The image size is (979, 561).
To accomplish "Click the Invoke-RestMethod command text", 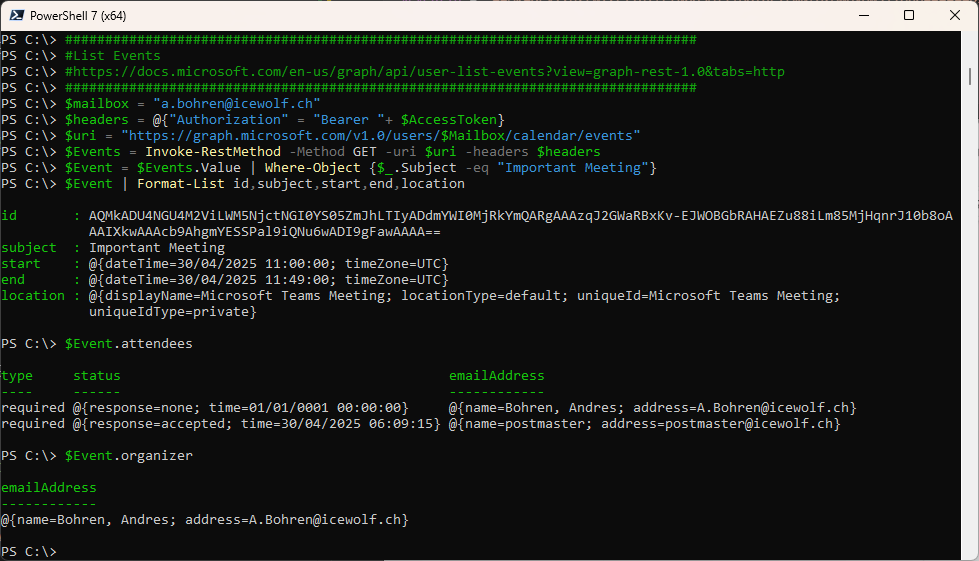I will (213, 152).
